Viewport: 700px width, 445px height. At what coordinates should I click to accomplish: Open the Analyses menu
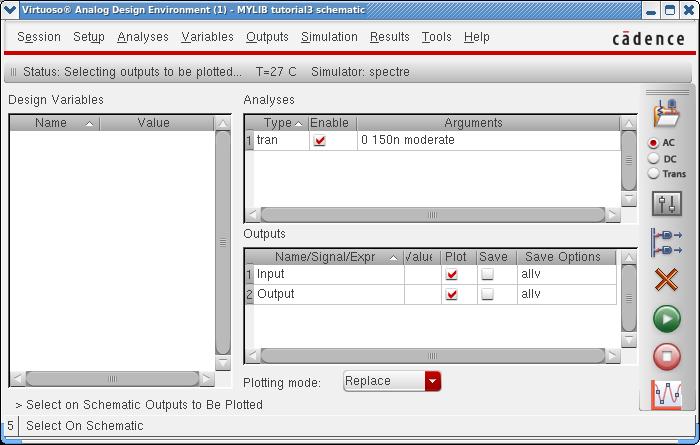143,37
